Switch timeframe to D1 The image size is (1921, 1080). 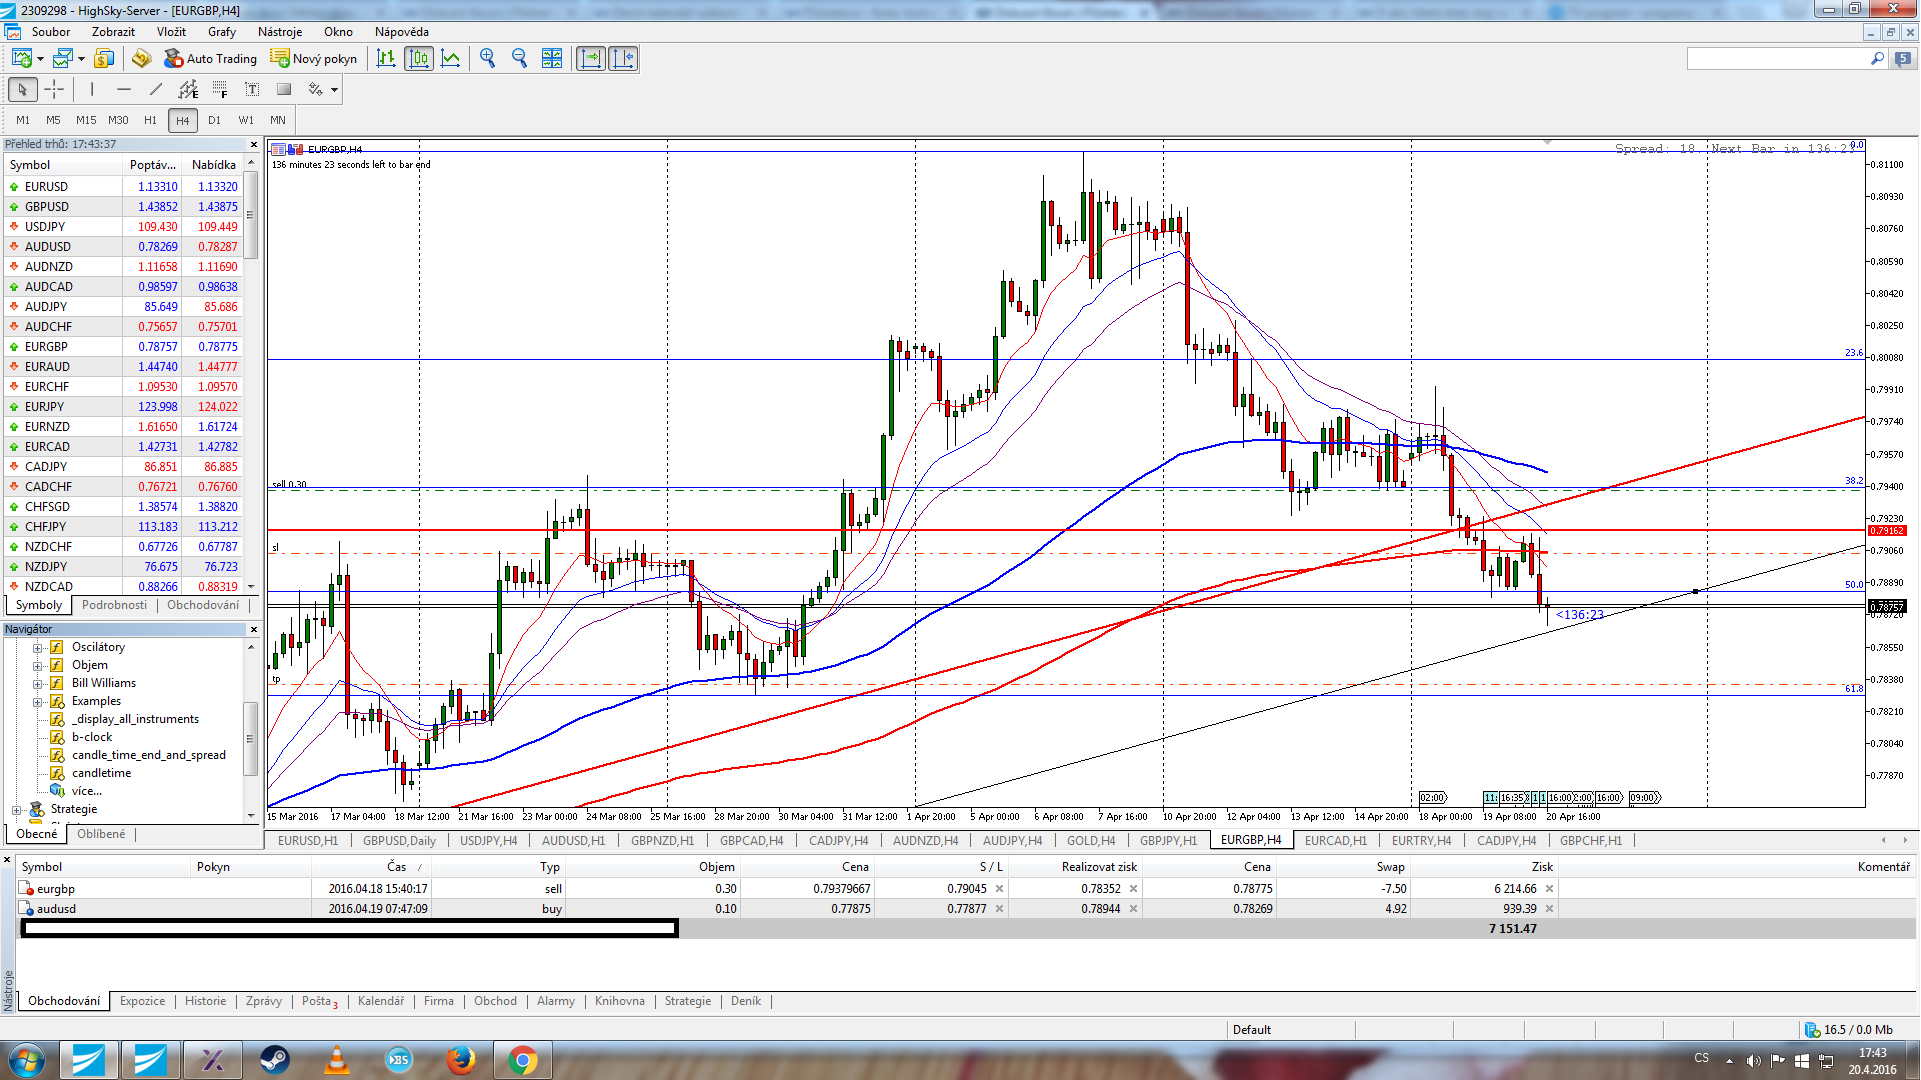(x=214, y=120)
